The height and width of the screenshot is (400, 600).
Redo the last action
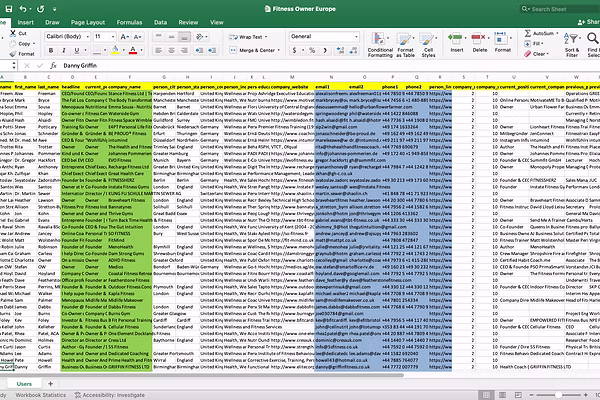41,8
